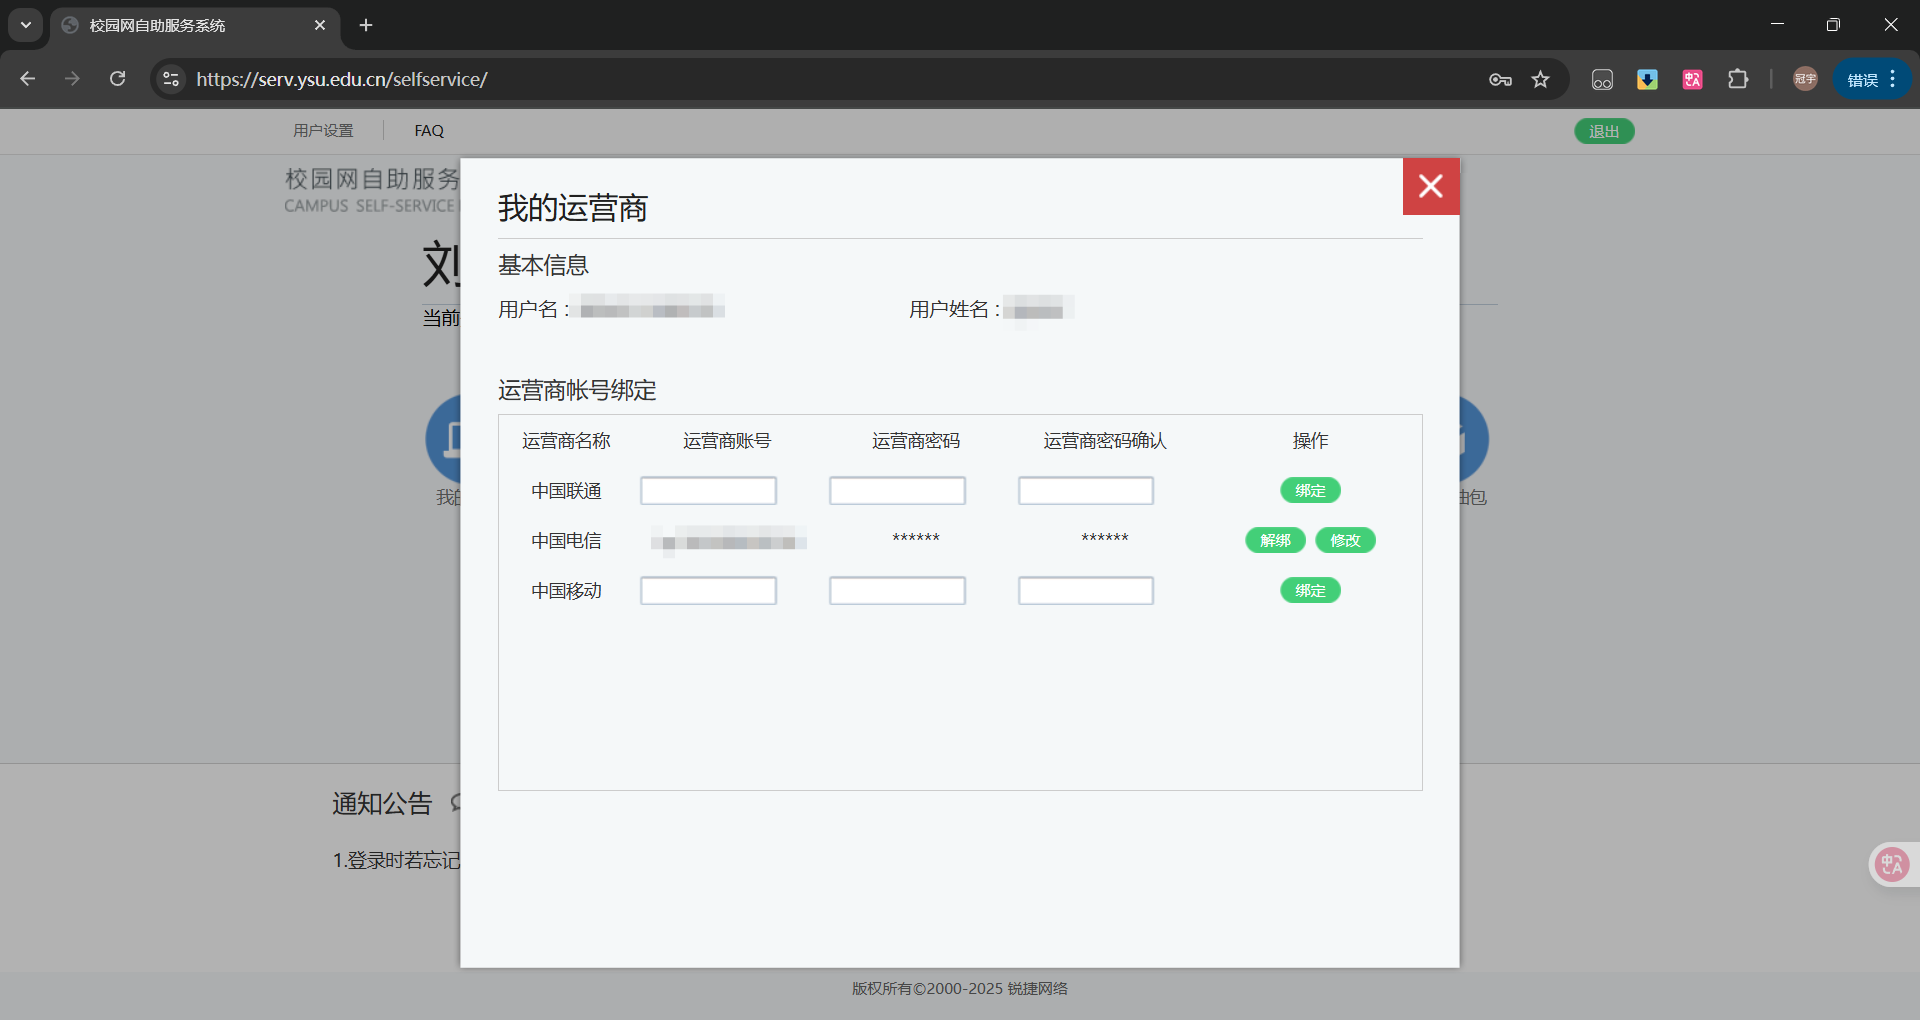Open the browser three-dot menu

1893,79
